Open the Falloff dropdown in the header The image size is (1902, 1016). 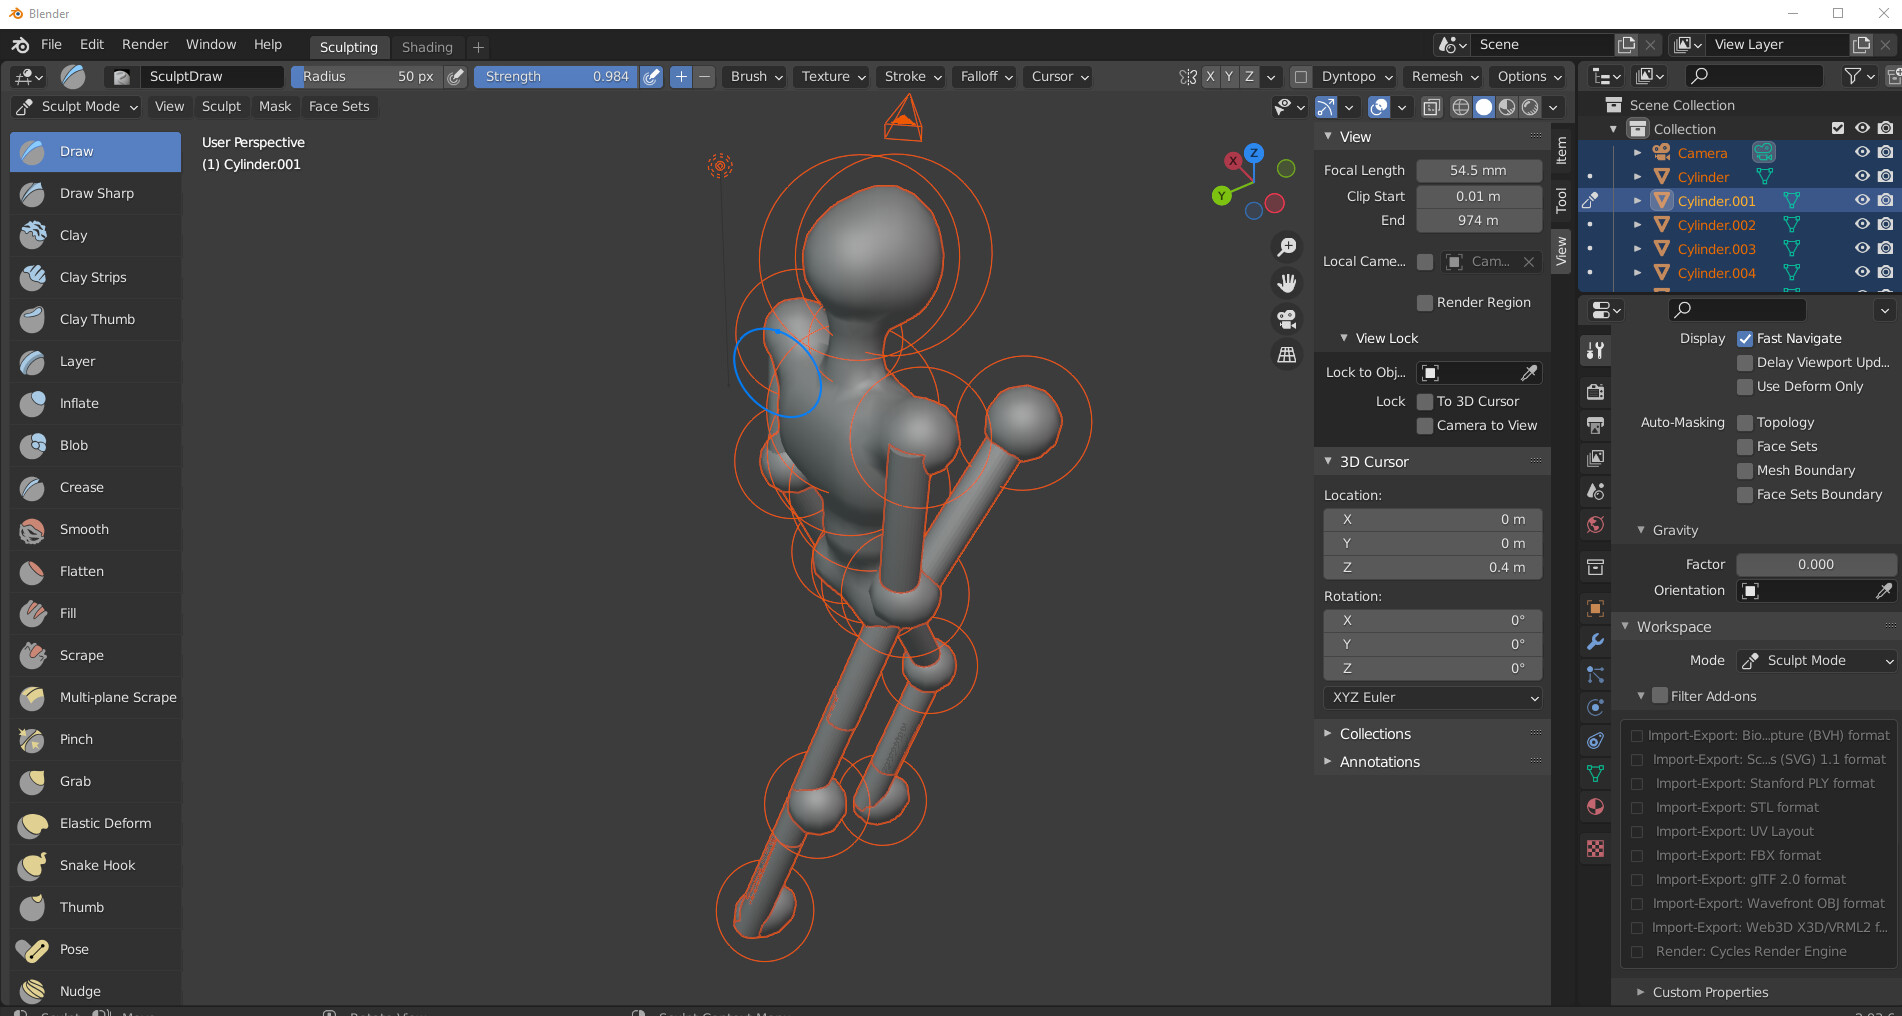coord(983,76)
